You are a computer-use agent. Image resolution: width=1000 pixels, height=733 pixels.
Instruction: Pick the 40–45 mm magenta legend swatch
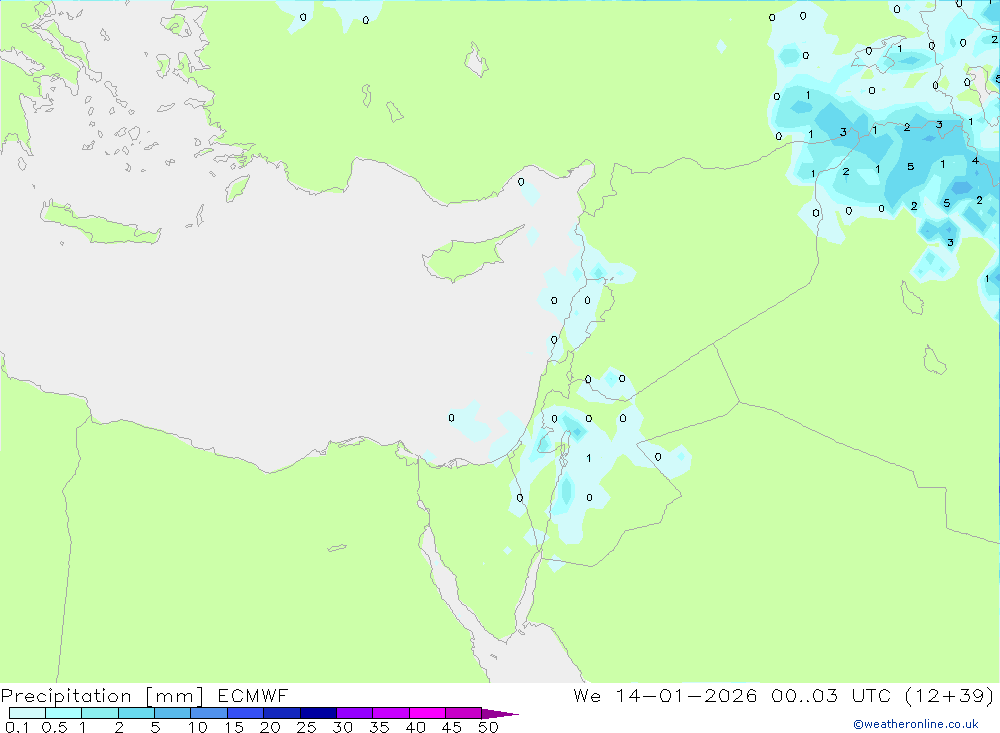click(x=427, y=713)
